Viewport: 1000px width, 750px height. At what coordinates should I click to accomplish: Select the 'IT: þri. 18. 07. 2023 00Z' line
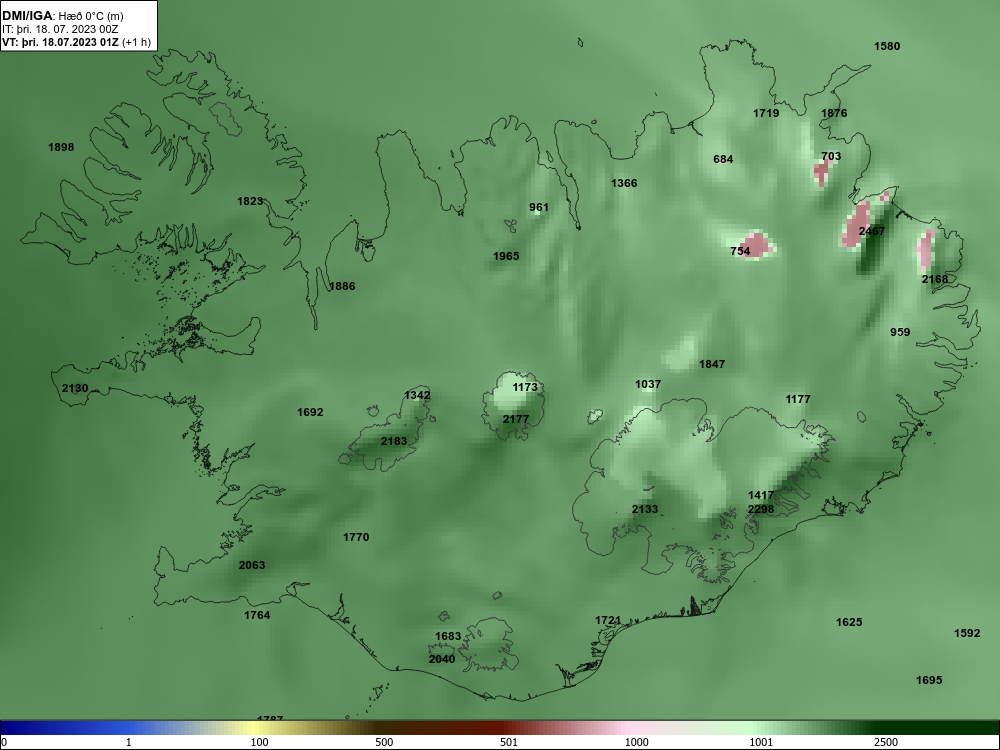pos(60,29)
